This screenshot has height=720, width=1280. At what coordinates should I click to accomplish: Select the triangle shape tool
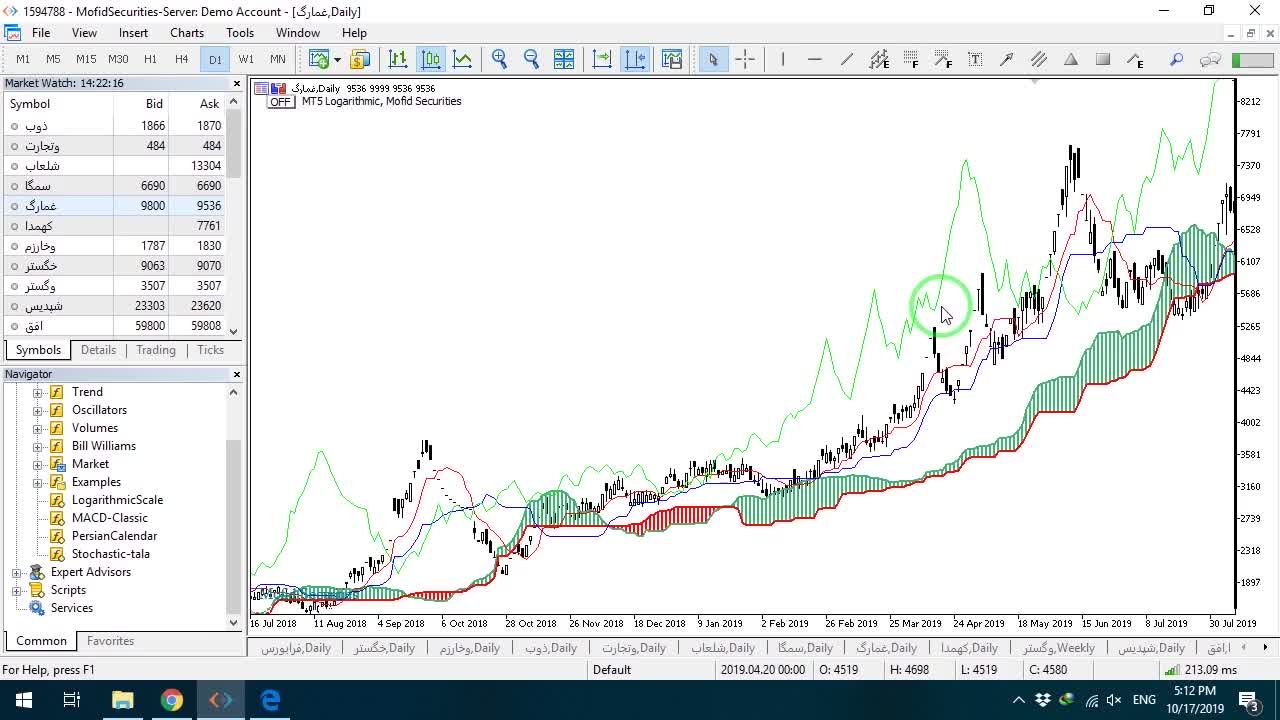point(1071,59)
